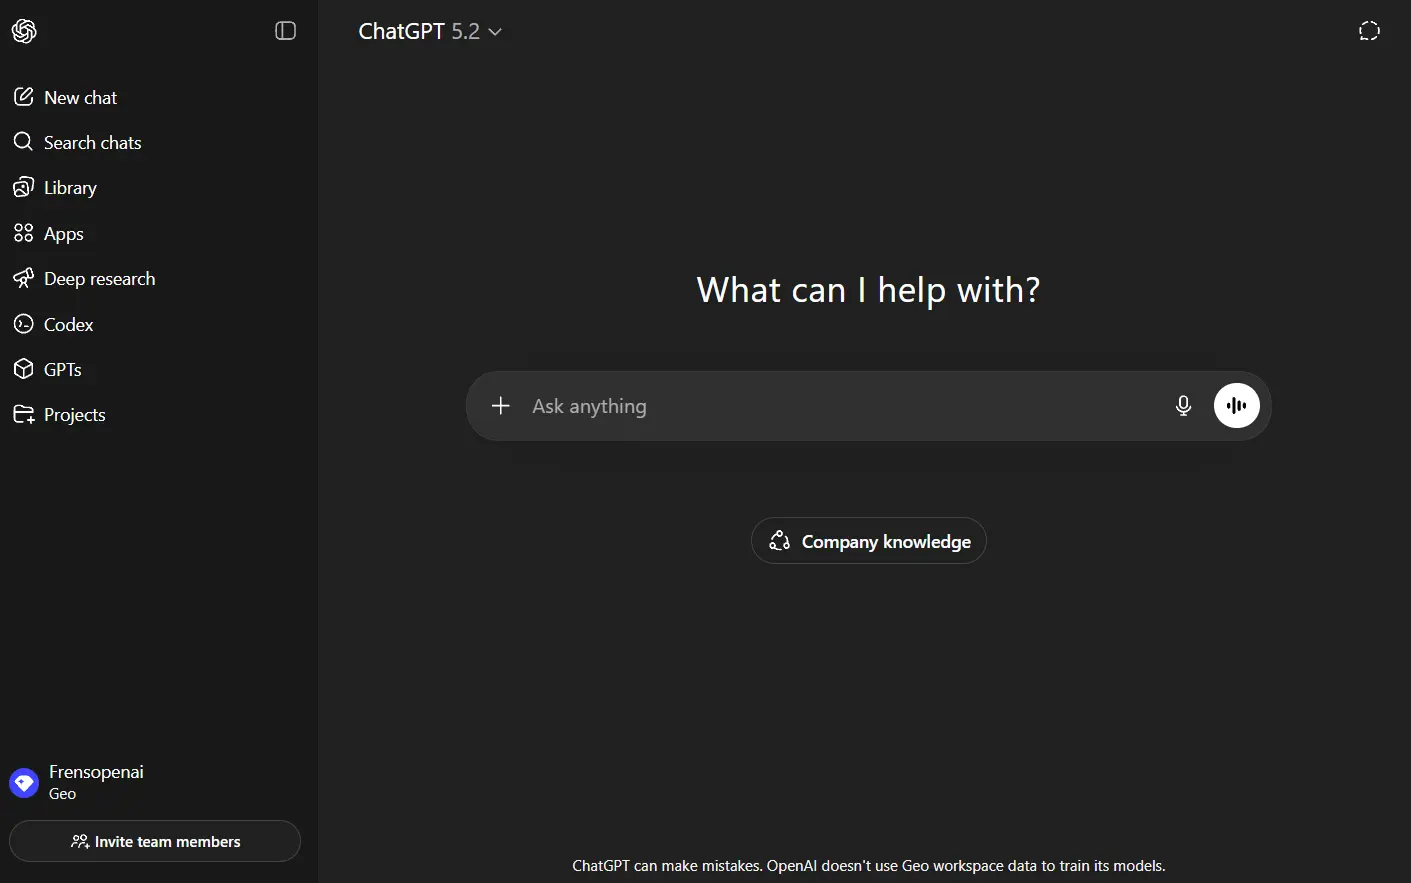Image resolution: width=1411 pixels, height=883 pixels.
Task: Collapse the sidebar using the panel toggle
Action: point(285,31)
